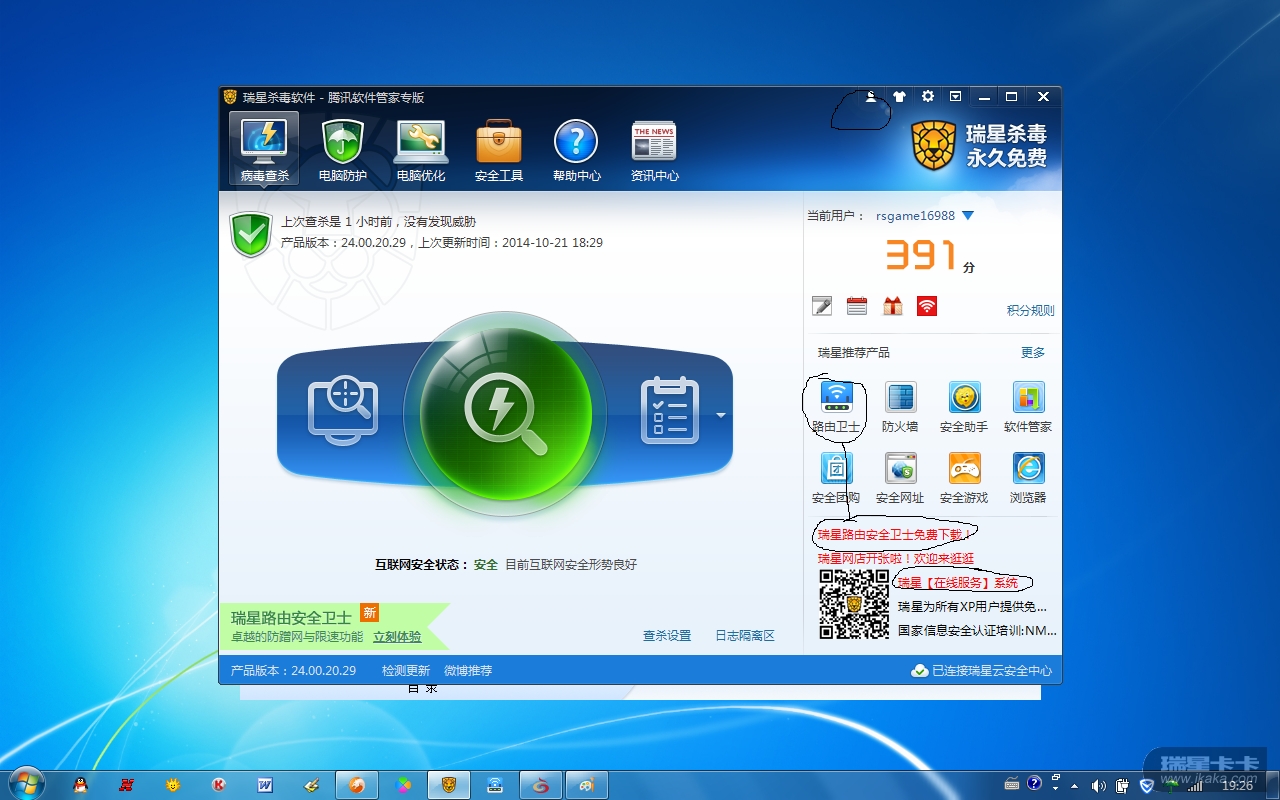
Task: Open the 防火墙 firewall product
Action: 900,407
